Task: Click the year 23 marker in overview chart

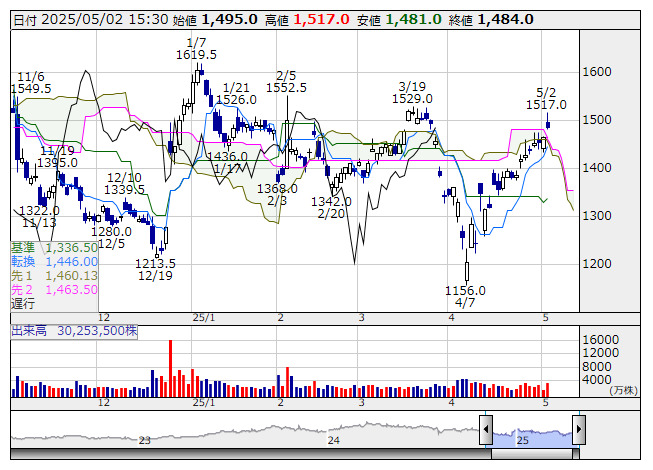Action: (x=145, y=440)
